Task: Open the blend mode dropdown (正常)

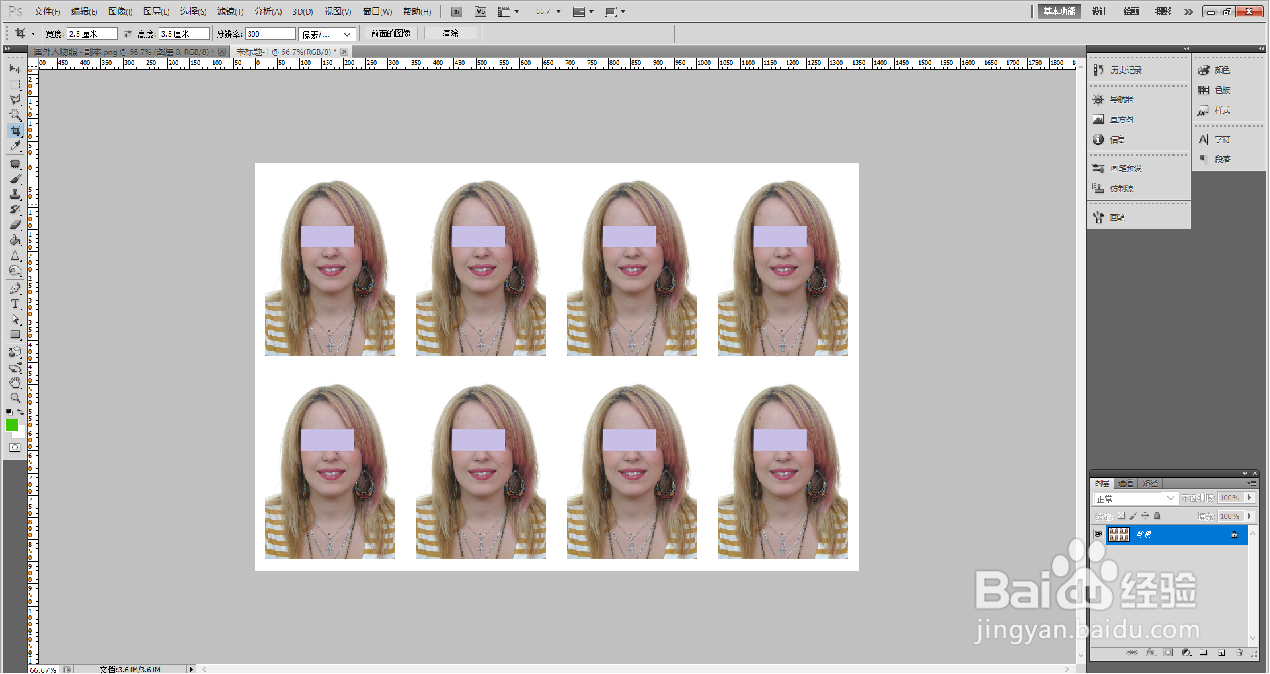Action: (1136, 498)
